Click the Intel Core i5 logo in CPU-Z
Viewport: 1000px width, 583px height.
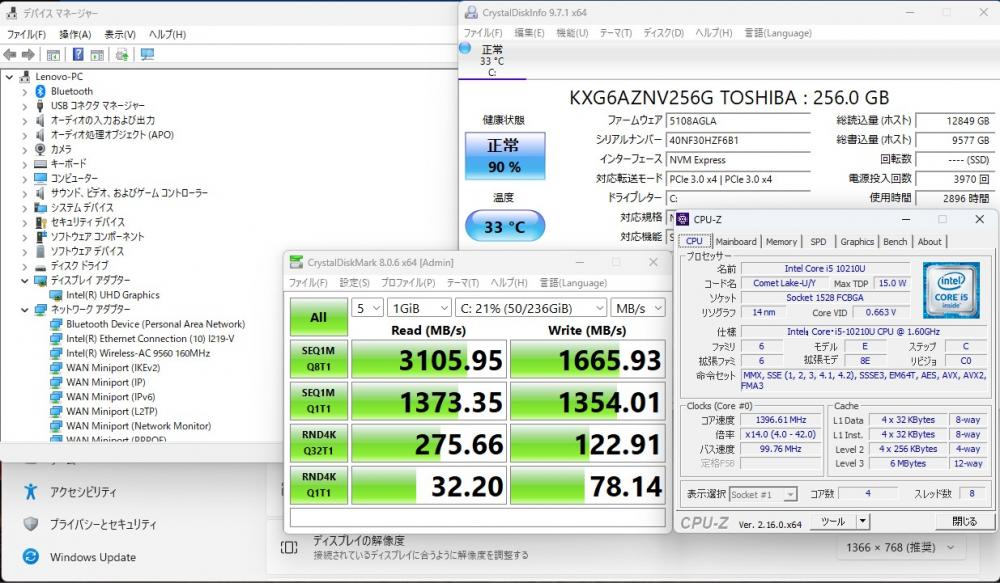[x=950, y=289]
